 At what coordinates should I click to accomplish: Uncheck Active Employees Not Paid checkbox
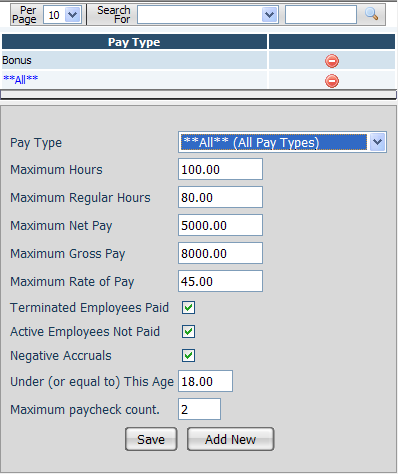click(188, 331)
